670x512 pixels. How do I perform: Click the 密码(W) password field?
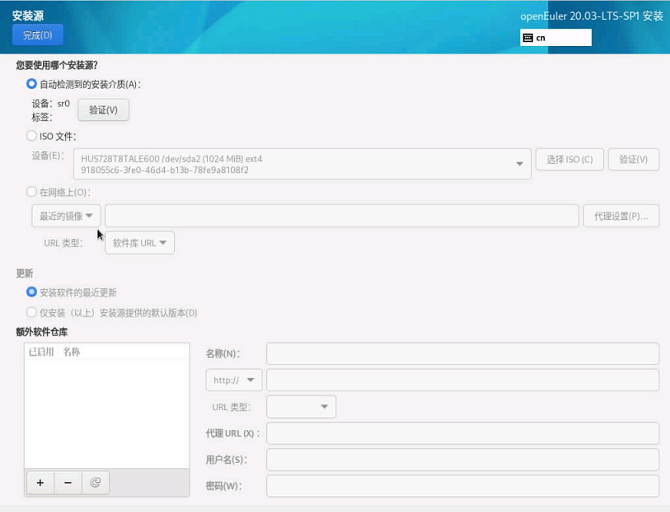click(x=462, y=486)
